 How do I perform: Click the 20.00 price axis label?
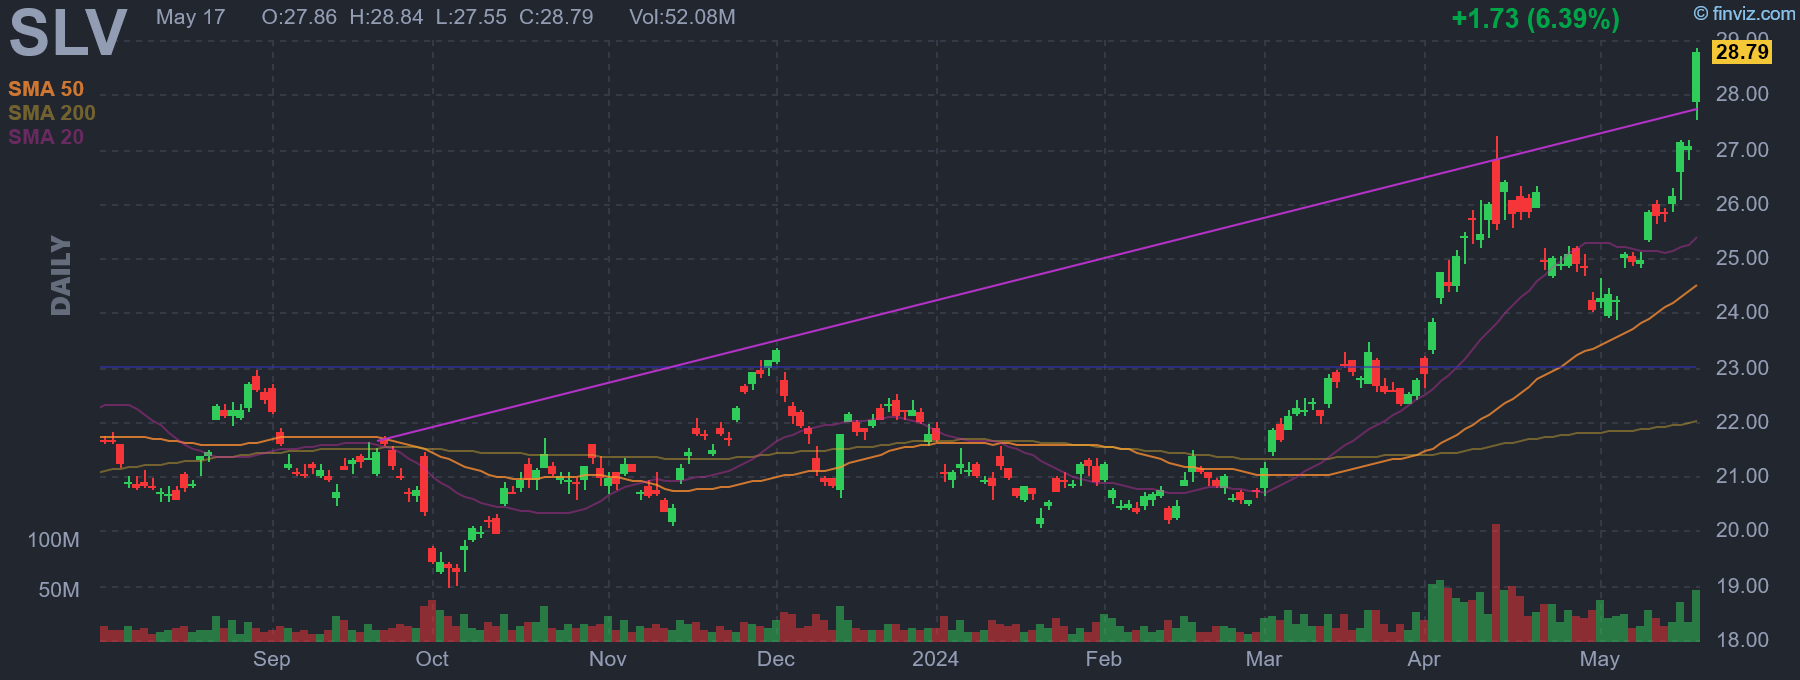click(1742, 530)
